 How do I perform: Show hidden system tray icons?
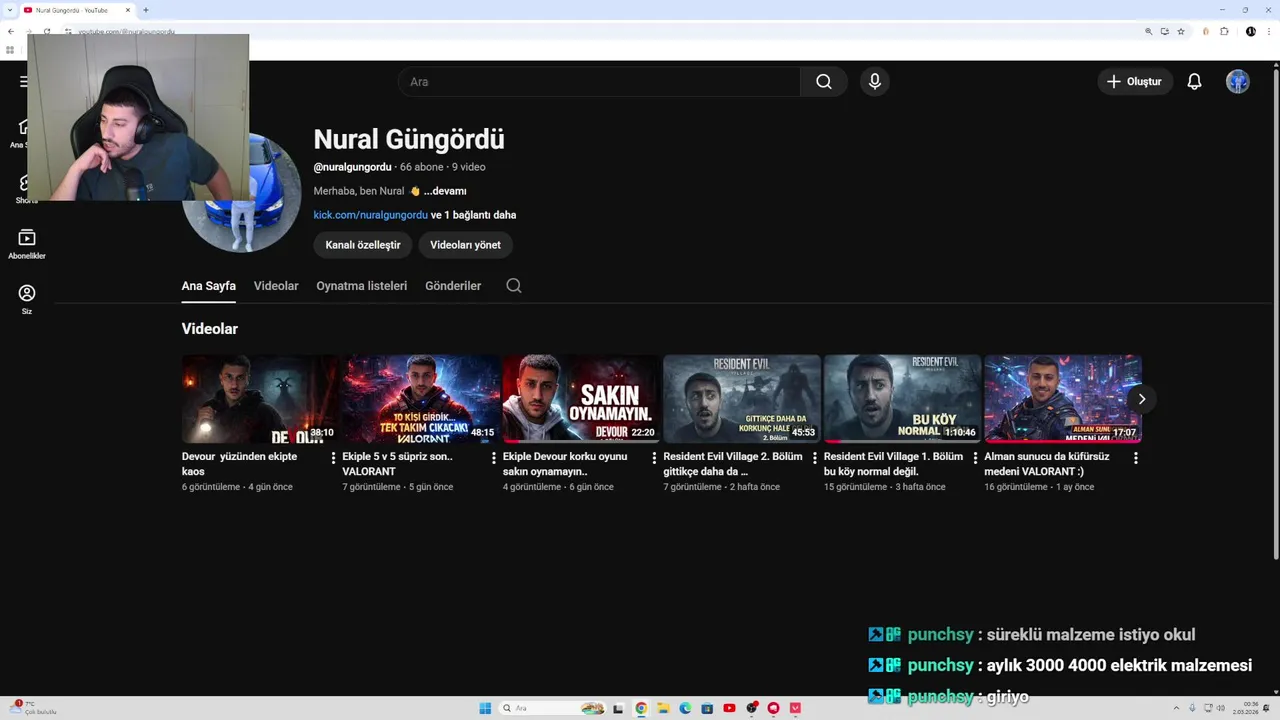pyautogui.click(x=1177, y=708)
